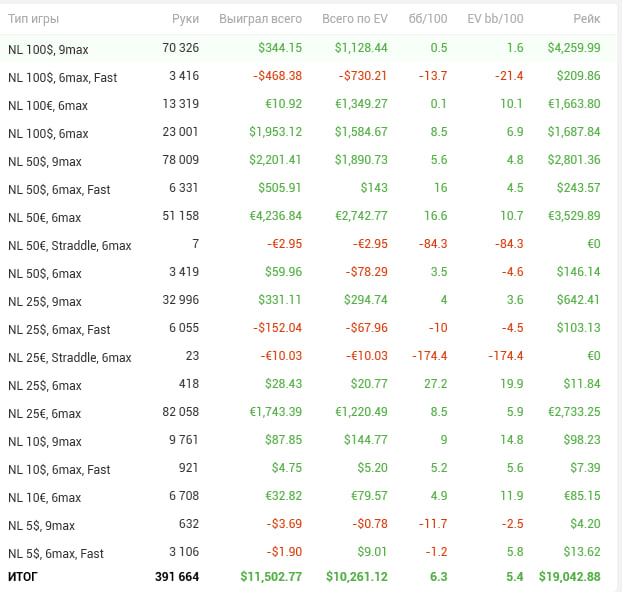
Task: Select the 'NL 25$, 6max' row label
Action: (x=44, y=385)
